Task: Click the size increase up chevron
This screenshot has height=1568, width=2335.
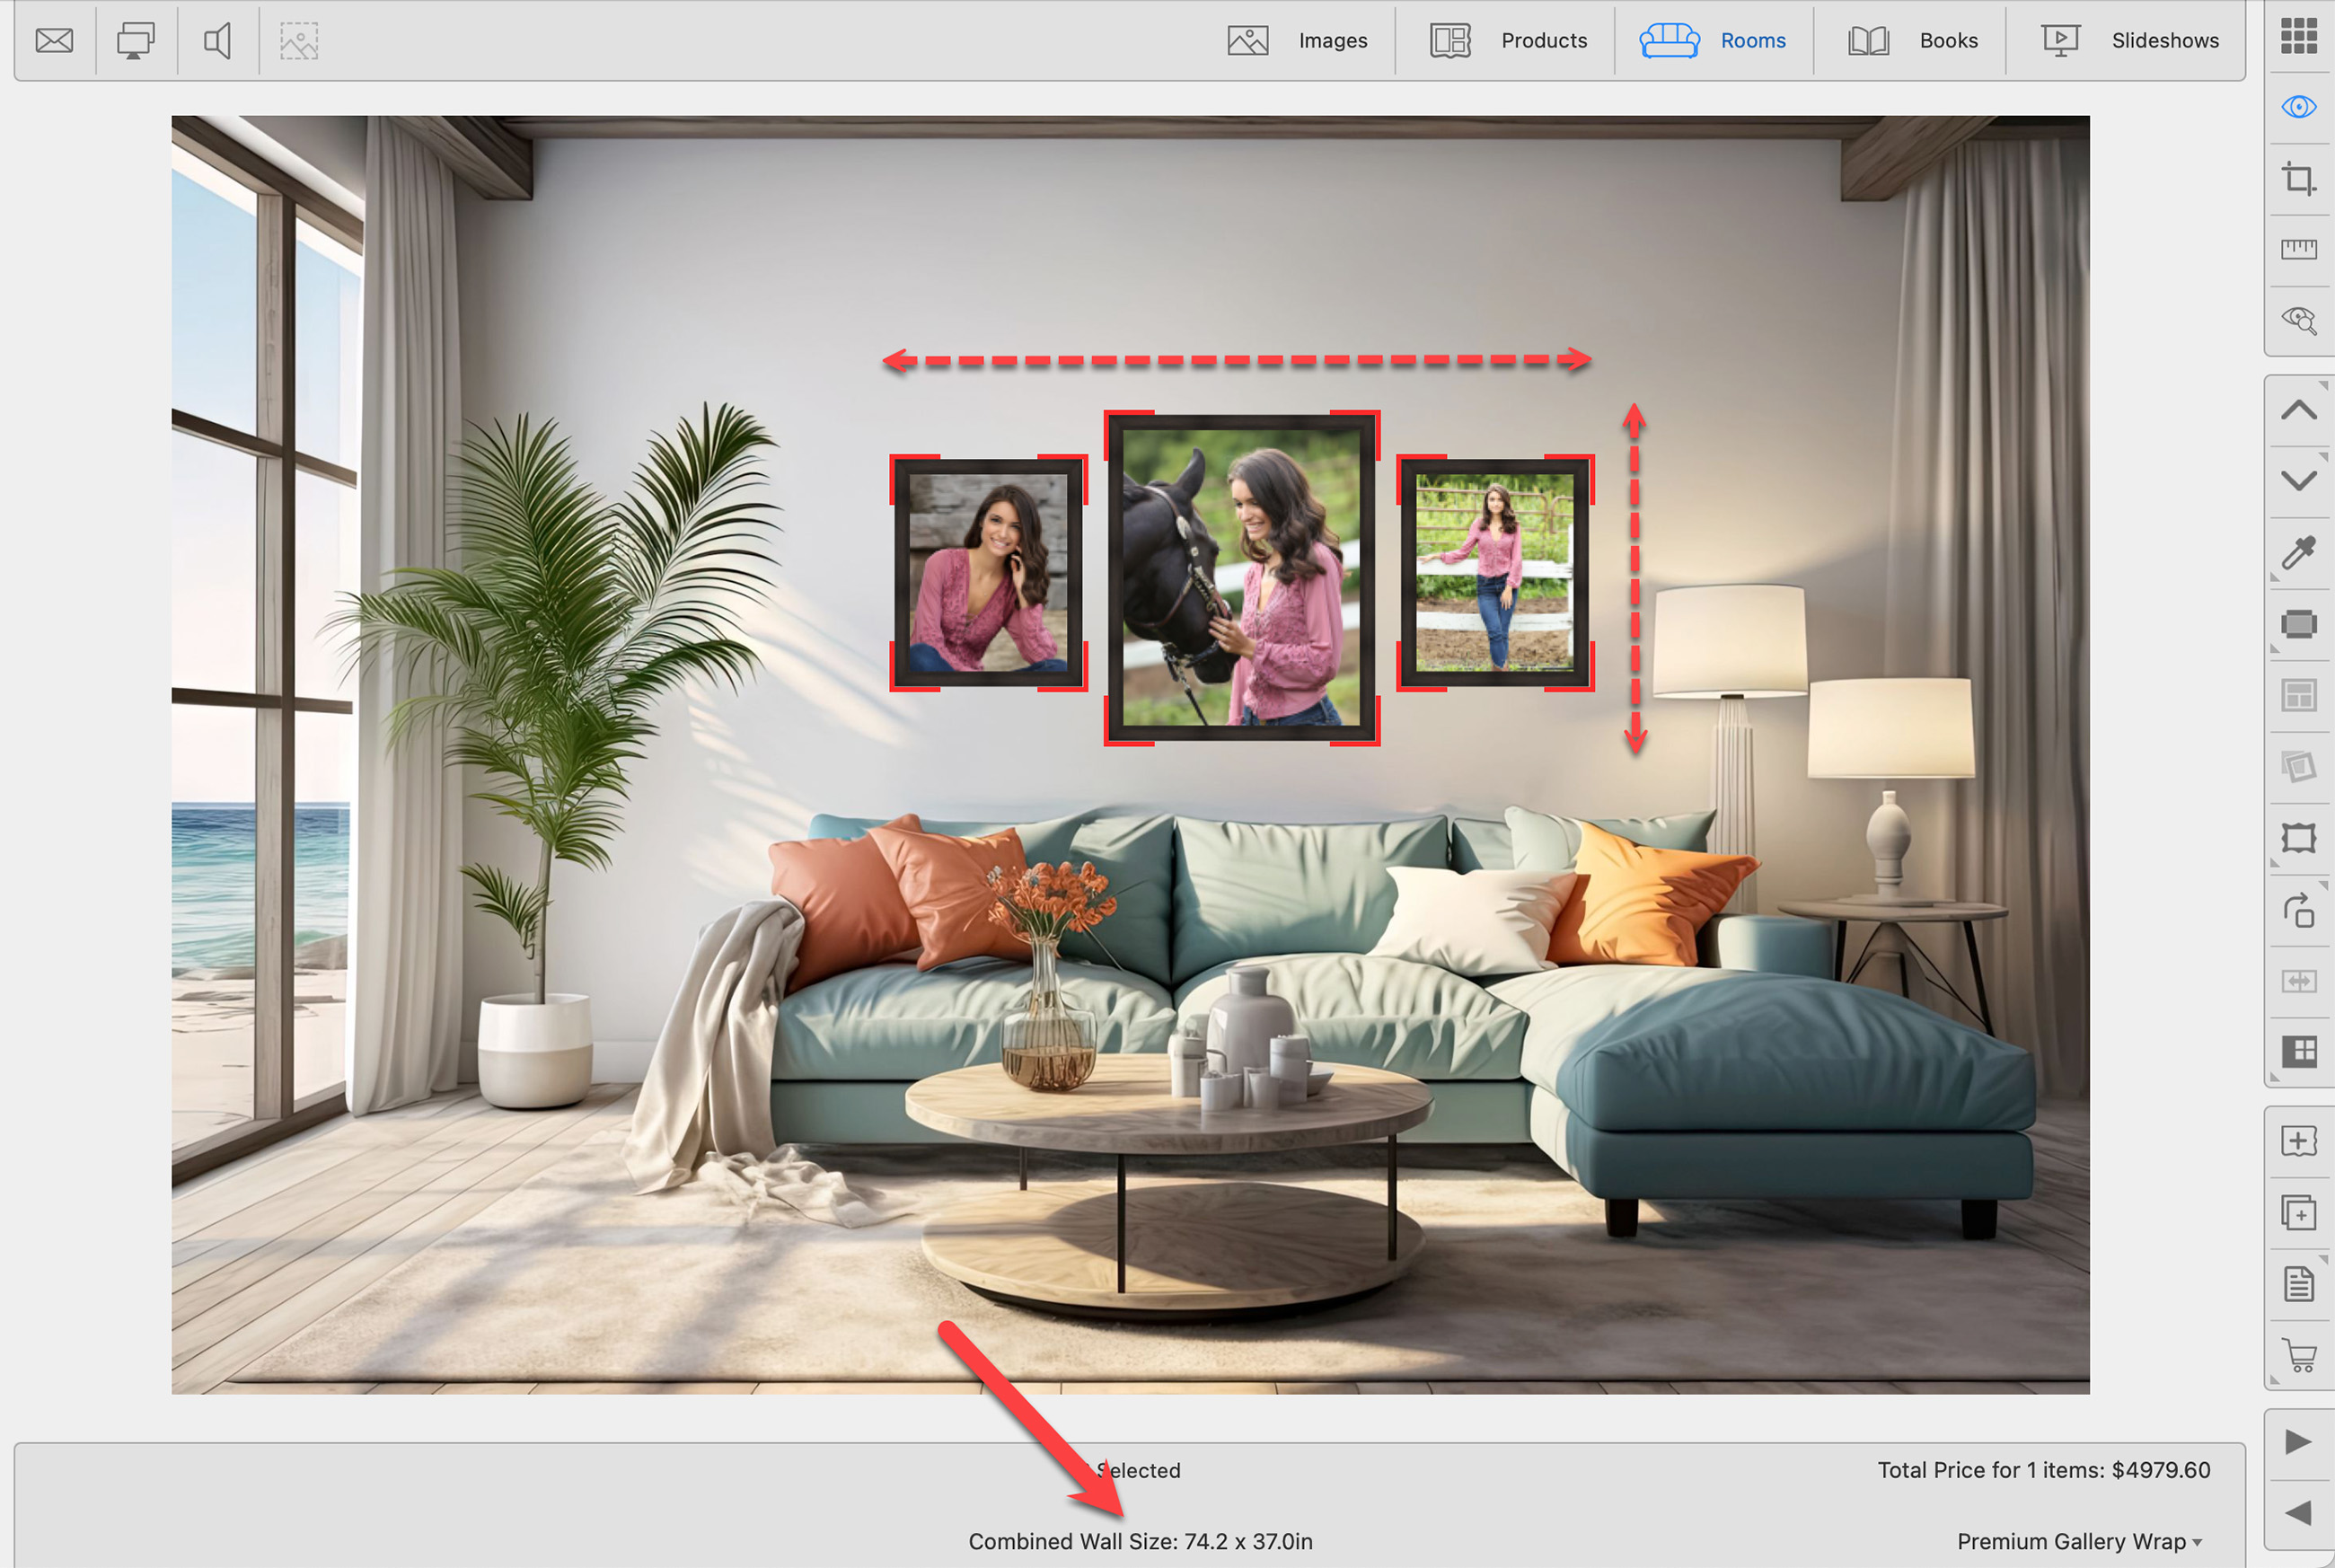Action: click(x=2298, y=410)
